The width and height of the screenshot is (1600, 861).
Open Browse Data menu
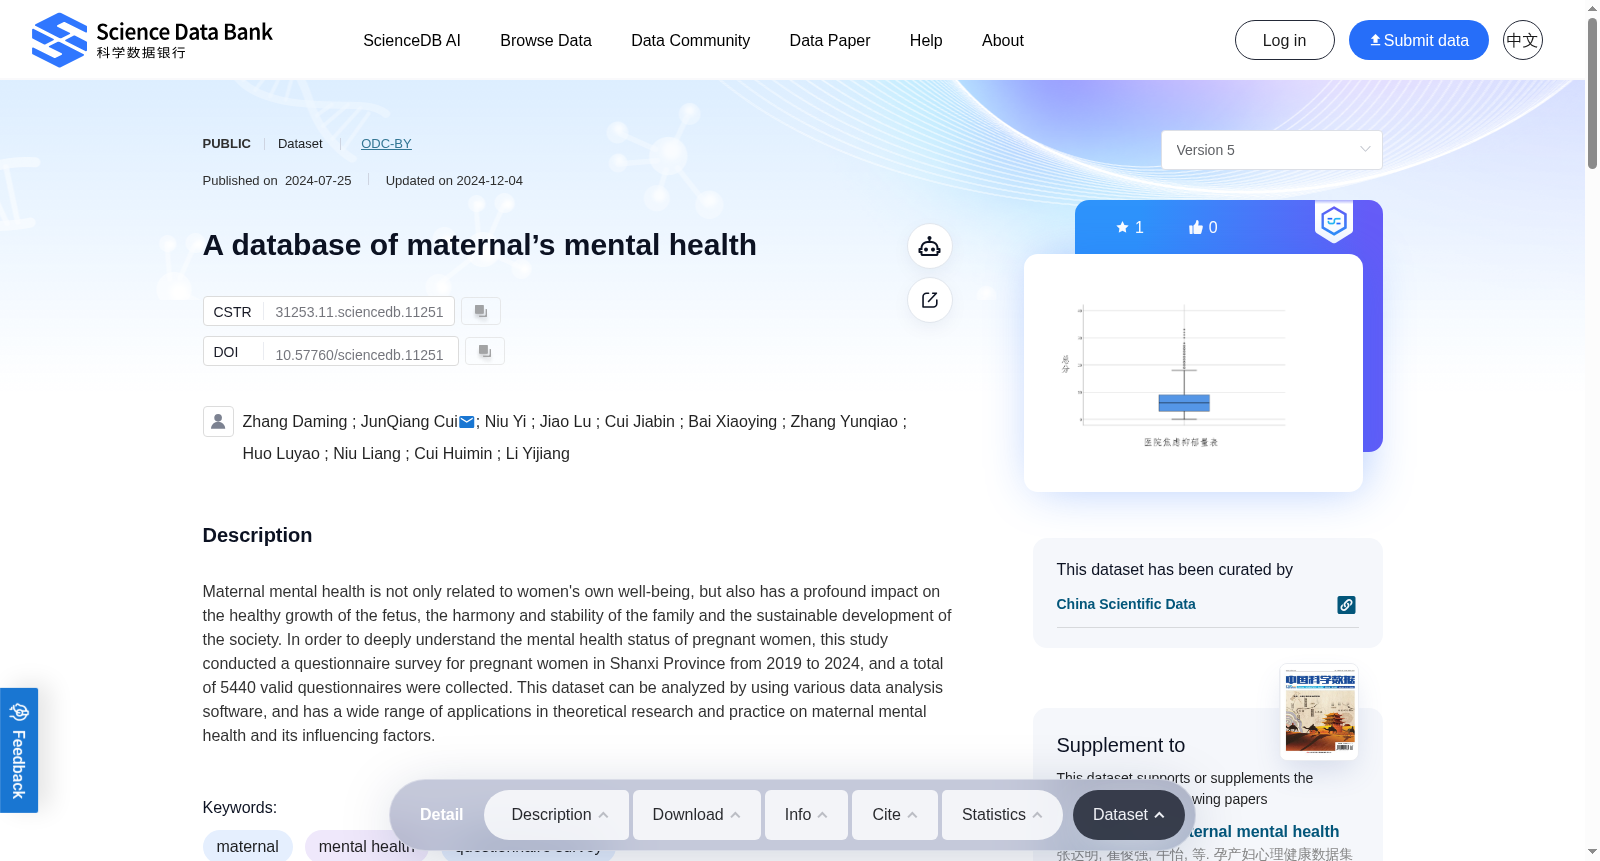click(x=546, y=41)
